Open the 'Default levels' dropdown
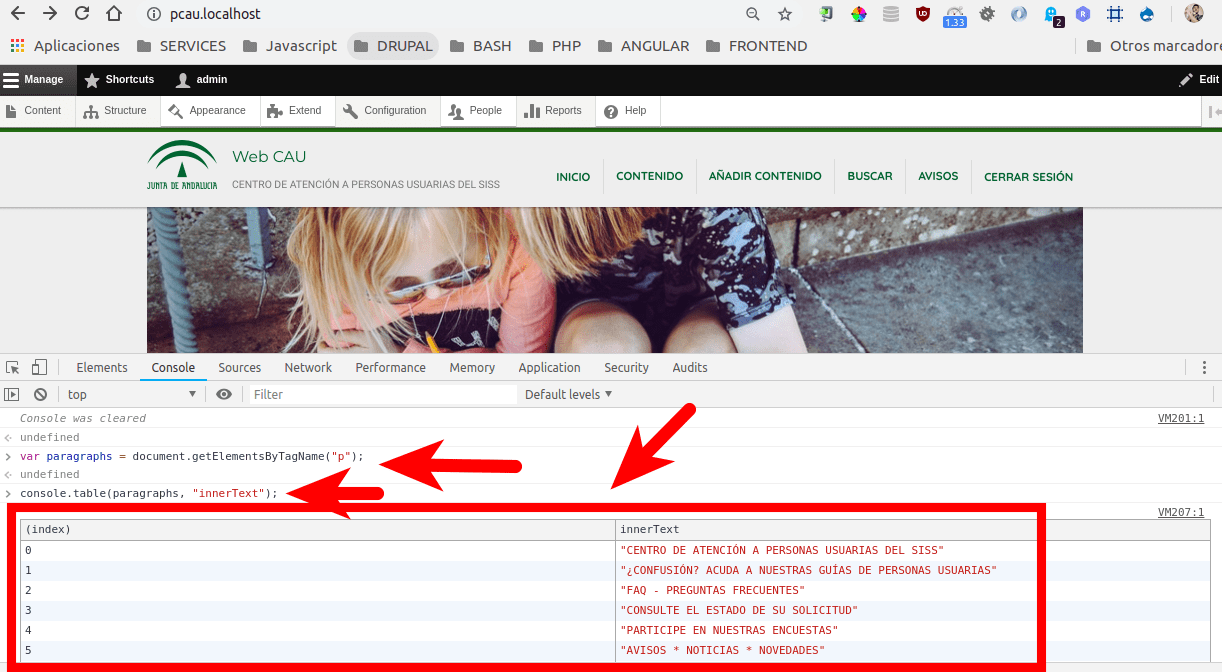 pos(567,394)
